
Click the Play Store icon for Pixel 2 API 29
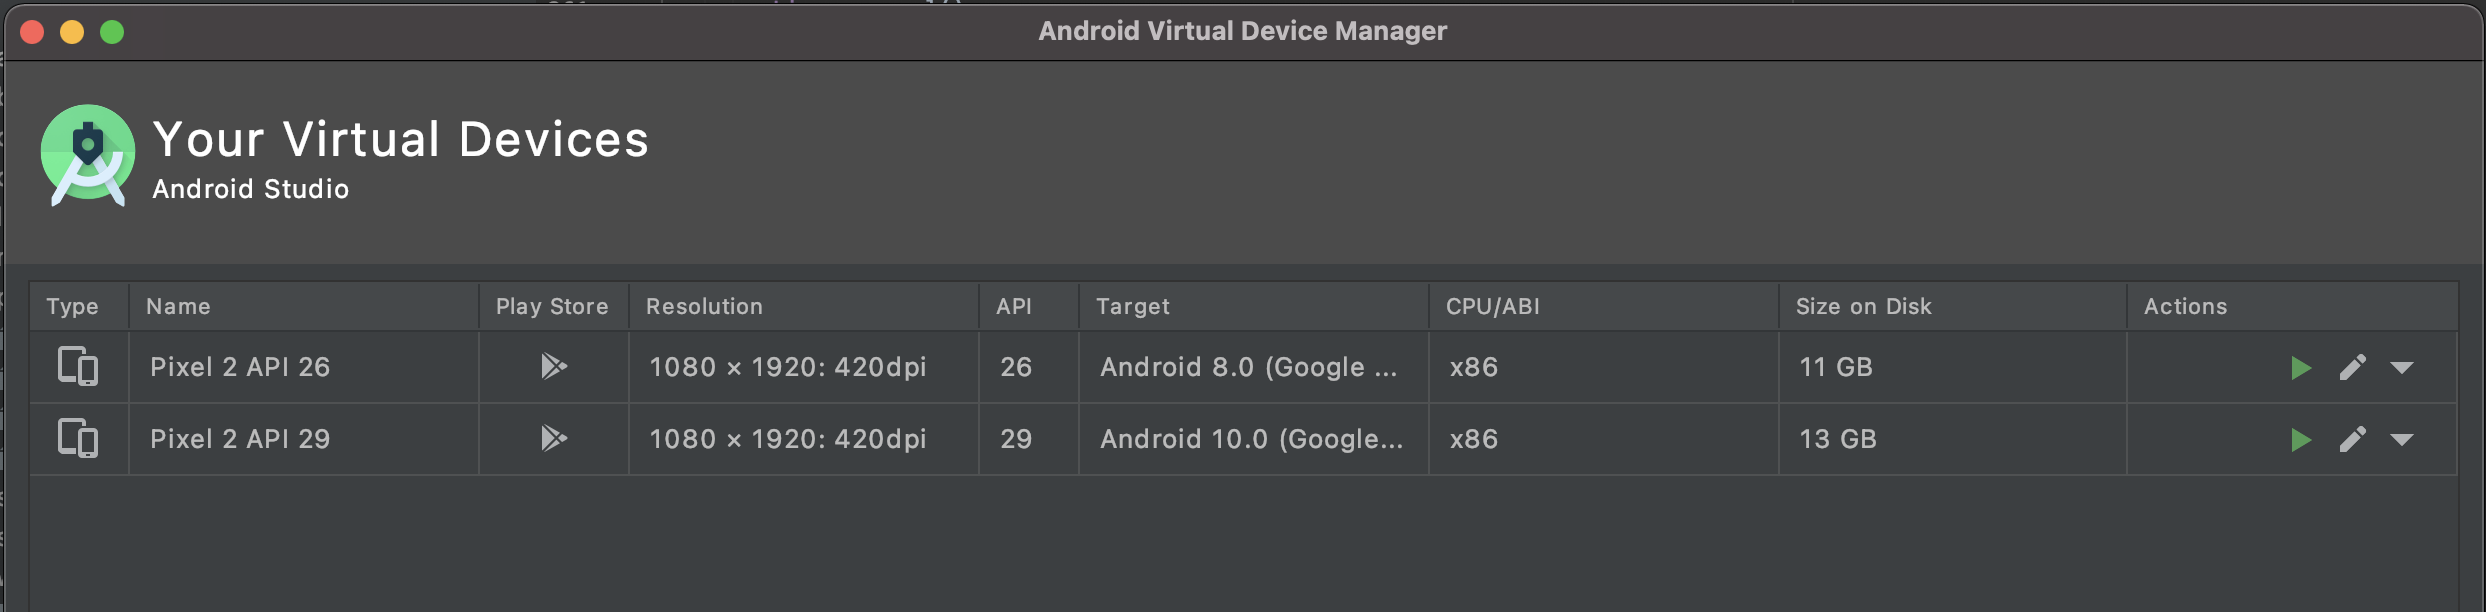point(553,439)
